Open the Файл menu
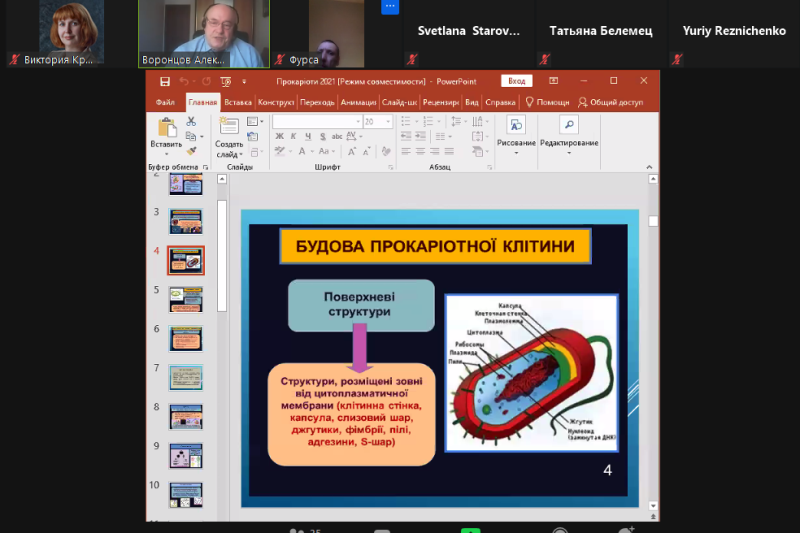This screenshot has height=533, width=800. point(165,103)
